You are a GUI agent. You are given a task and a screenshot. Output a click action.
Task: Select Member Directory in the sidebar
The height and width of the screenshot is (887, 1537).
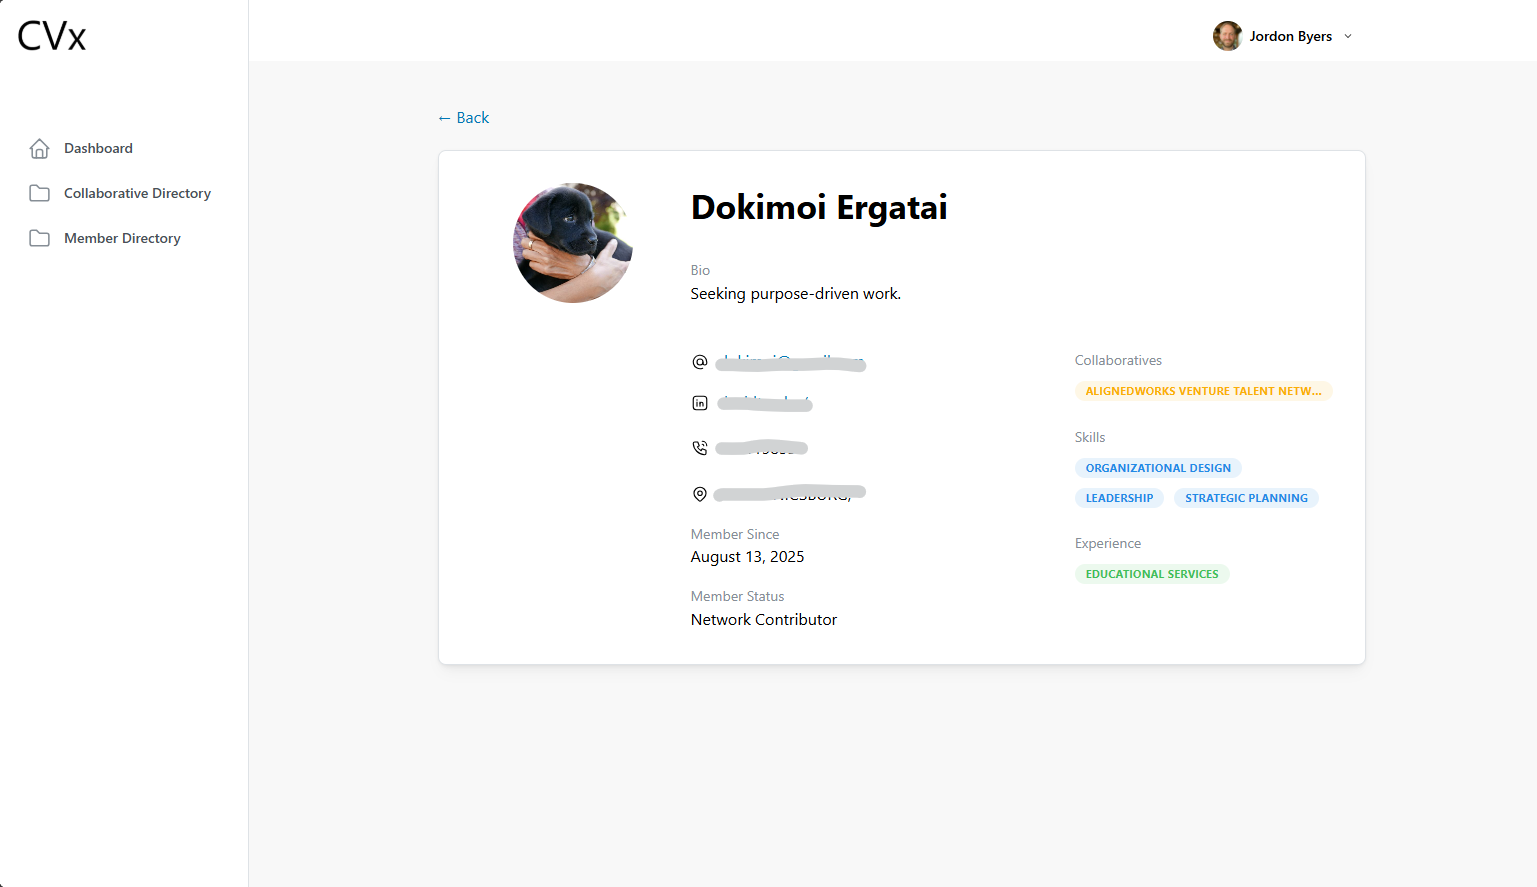(x=122, y=237)
